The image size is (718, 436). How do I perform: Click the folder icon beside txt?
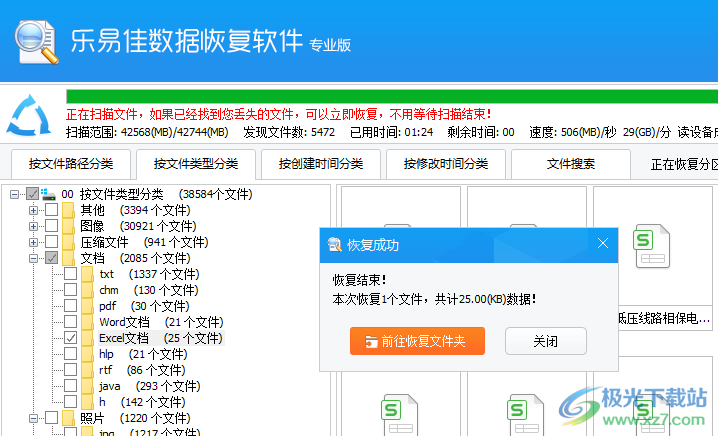coord(87,274)
